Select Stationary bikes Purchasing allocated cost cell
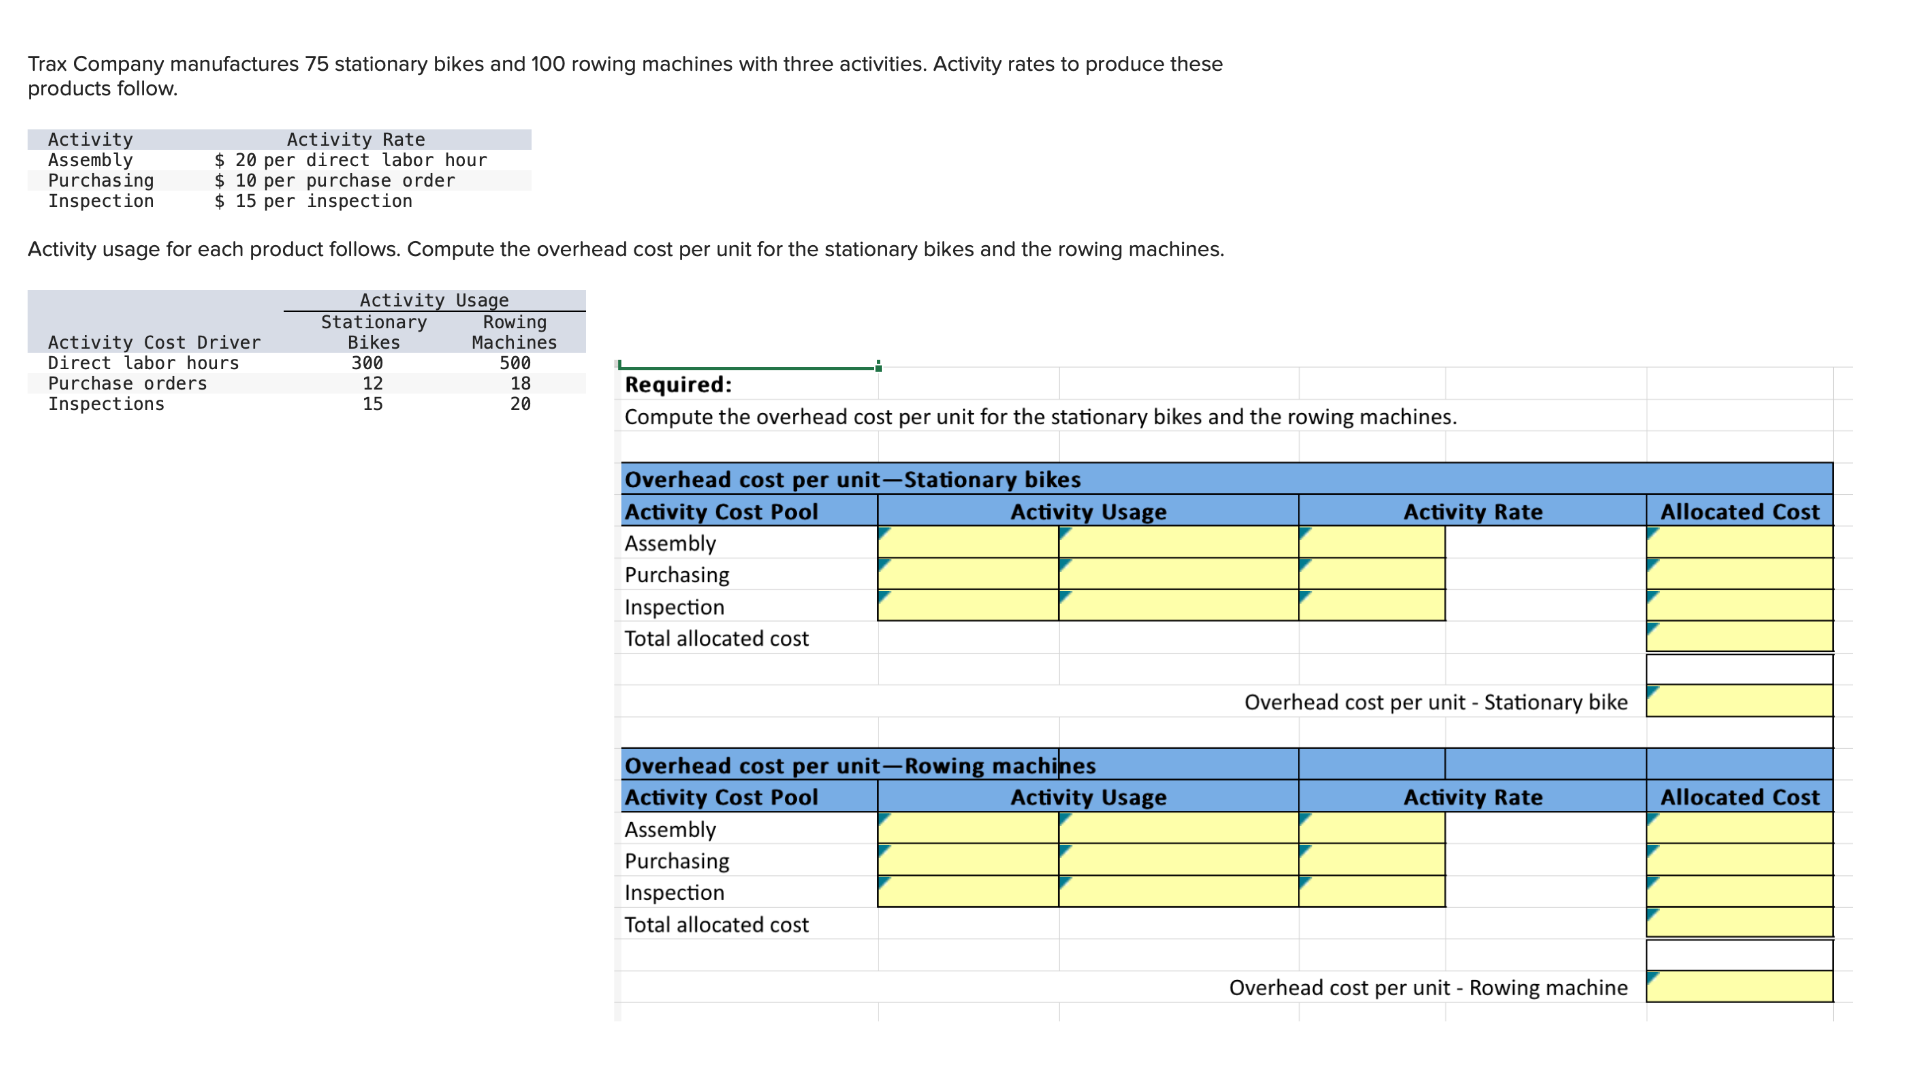The width and height of the screenshot is (1920, 1080). coord(1739,574)
